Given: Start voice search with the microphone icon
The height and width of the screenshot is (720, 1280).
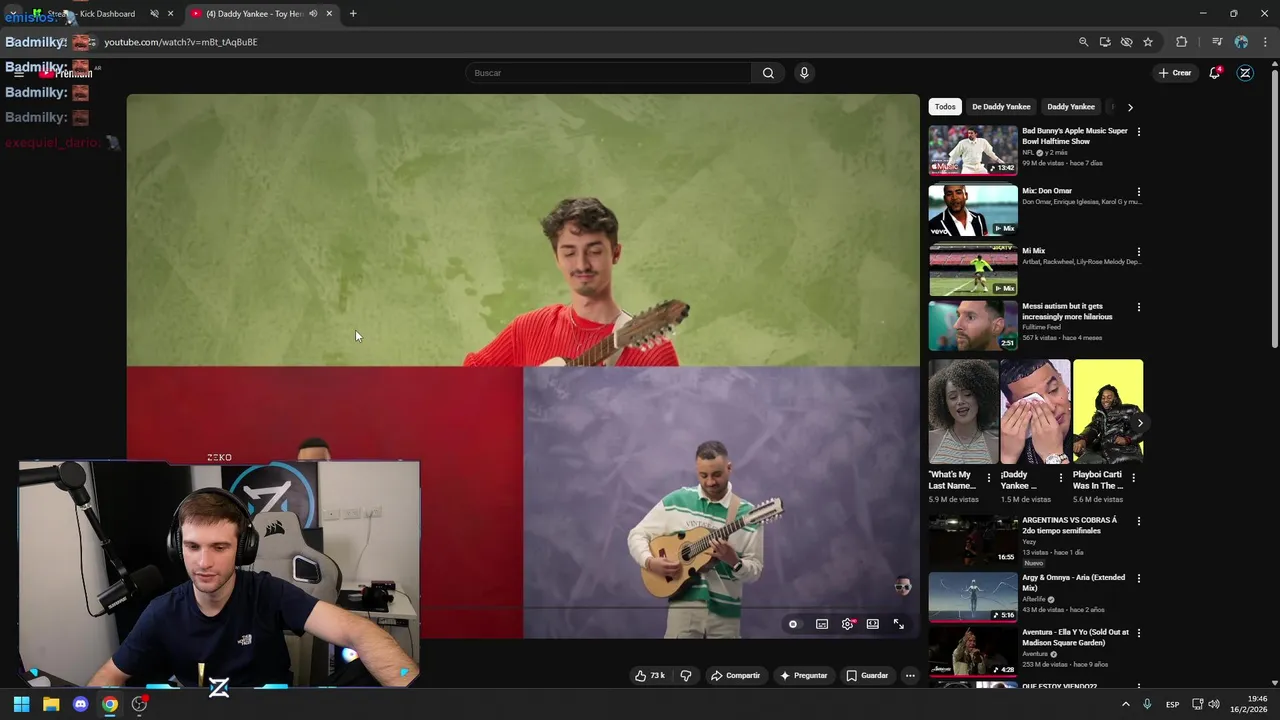Looking at the screenshot, I should click(803, 73).
